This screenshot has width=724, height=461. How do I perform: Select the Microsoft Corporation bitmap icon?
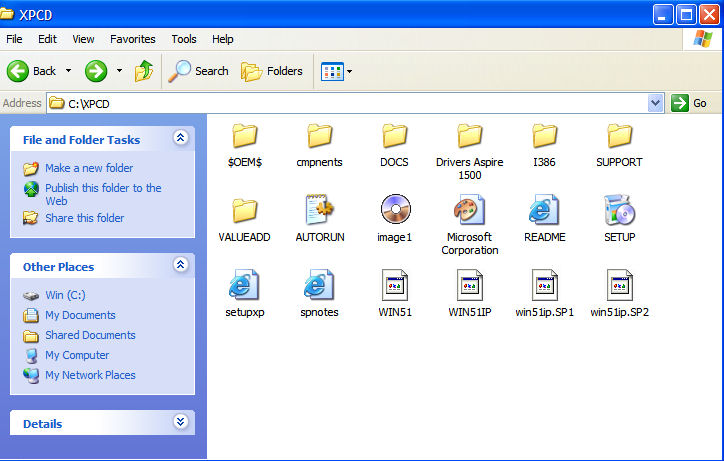click(469, 209)
